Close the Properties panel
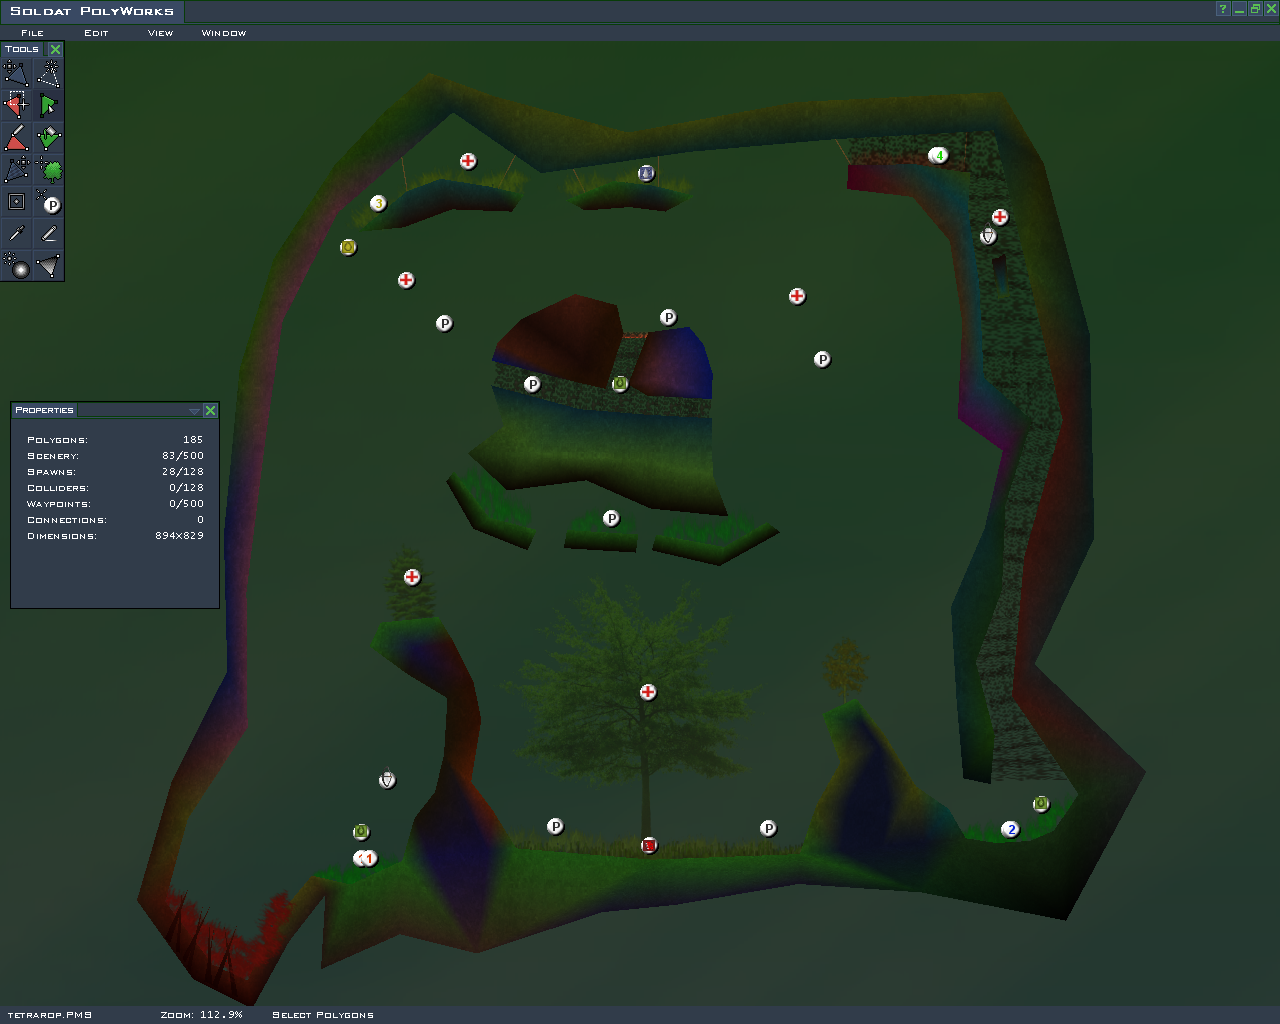This screenshot has width=1280, height=1024. click(210, 411)
